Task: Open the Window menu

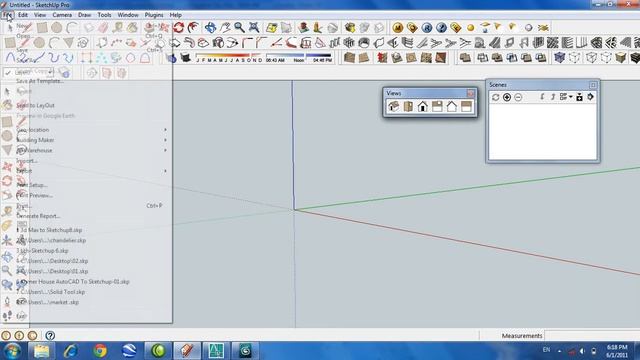Action: click(128, 15)
